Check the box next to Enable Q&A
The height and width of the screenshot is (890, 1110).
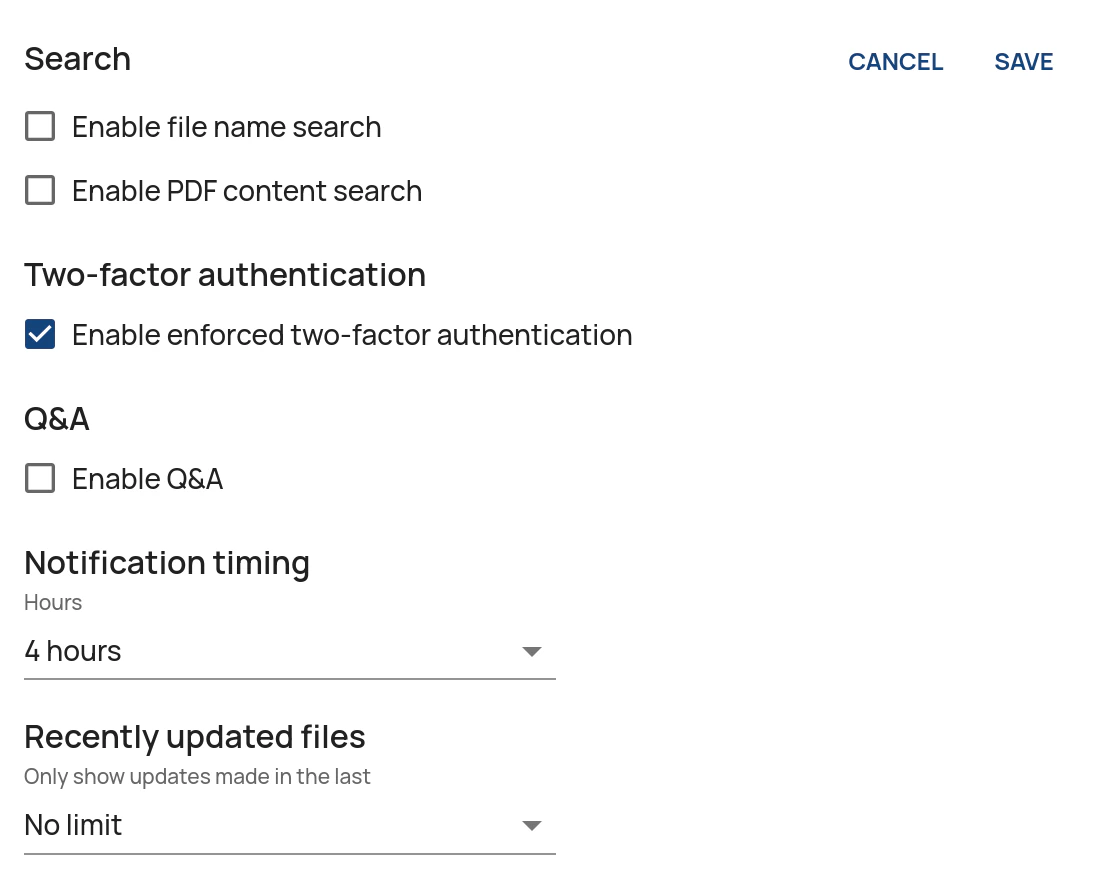click(39, 478)
